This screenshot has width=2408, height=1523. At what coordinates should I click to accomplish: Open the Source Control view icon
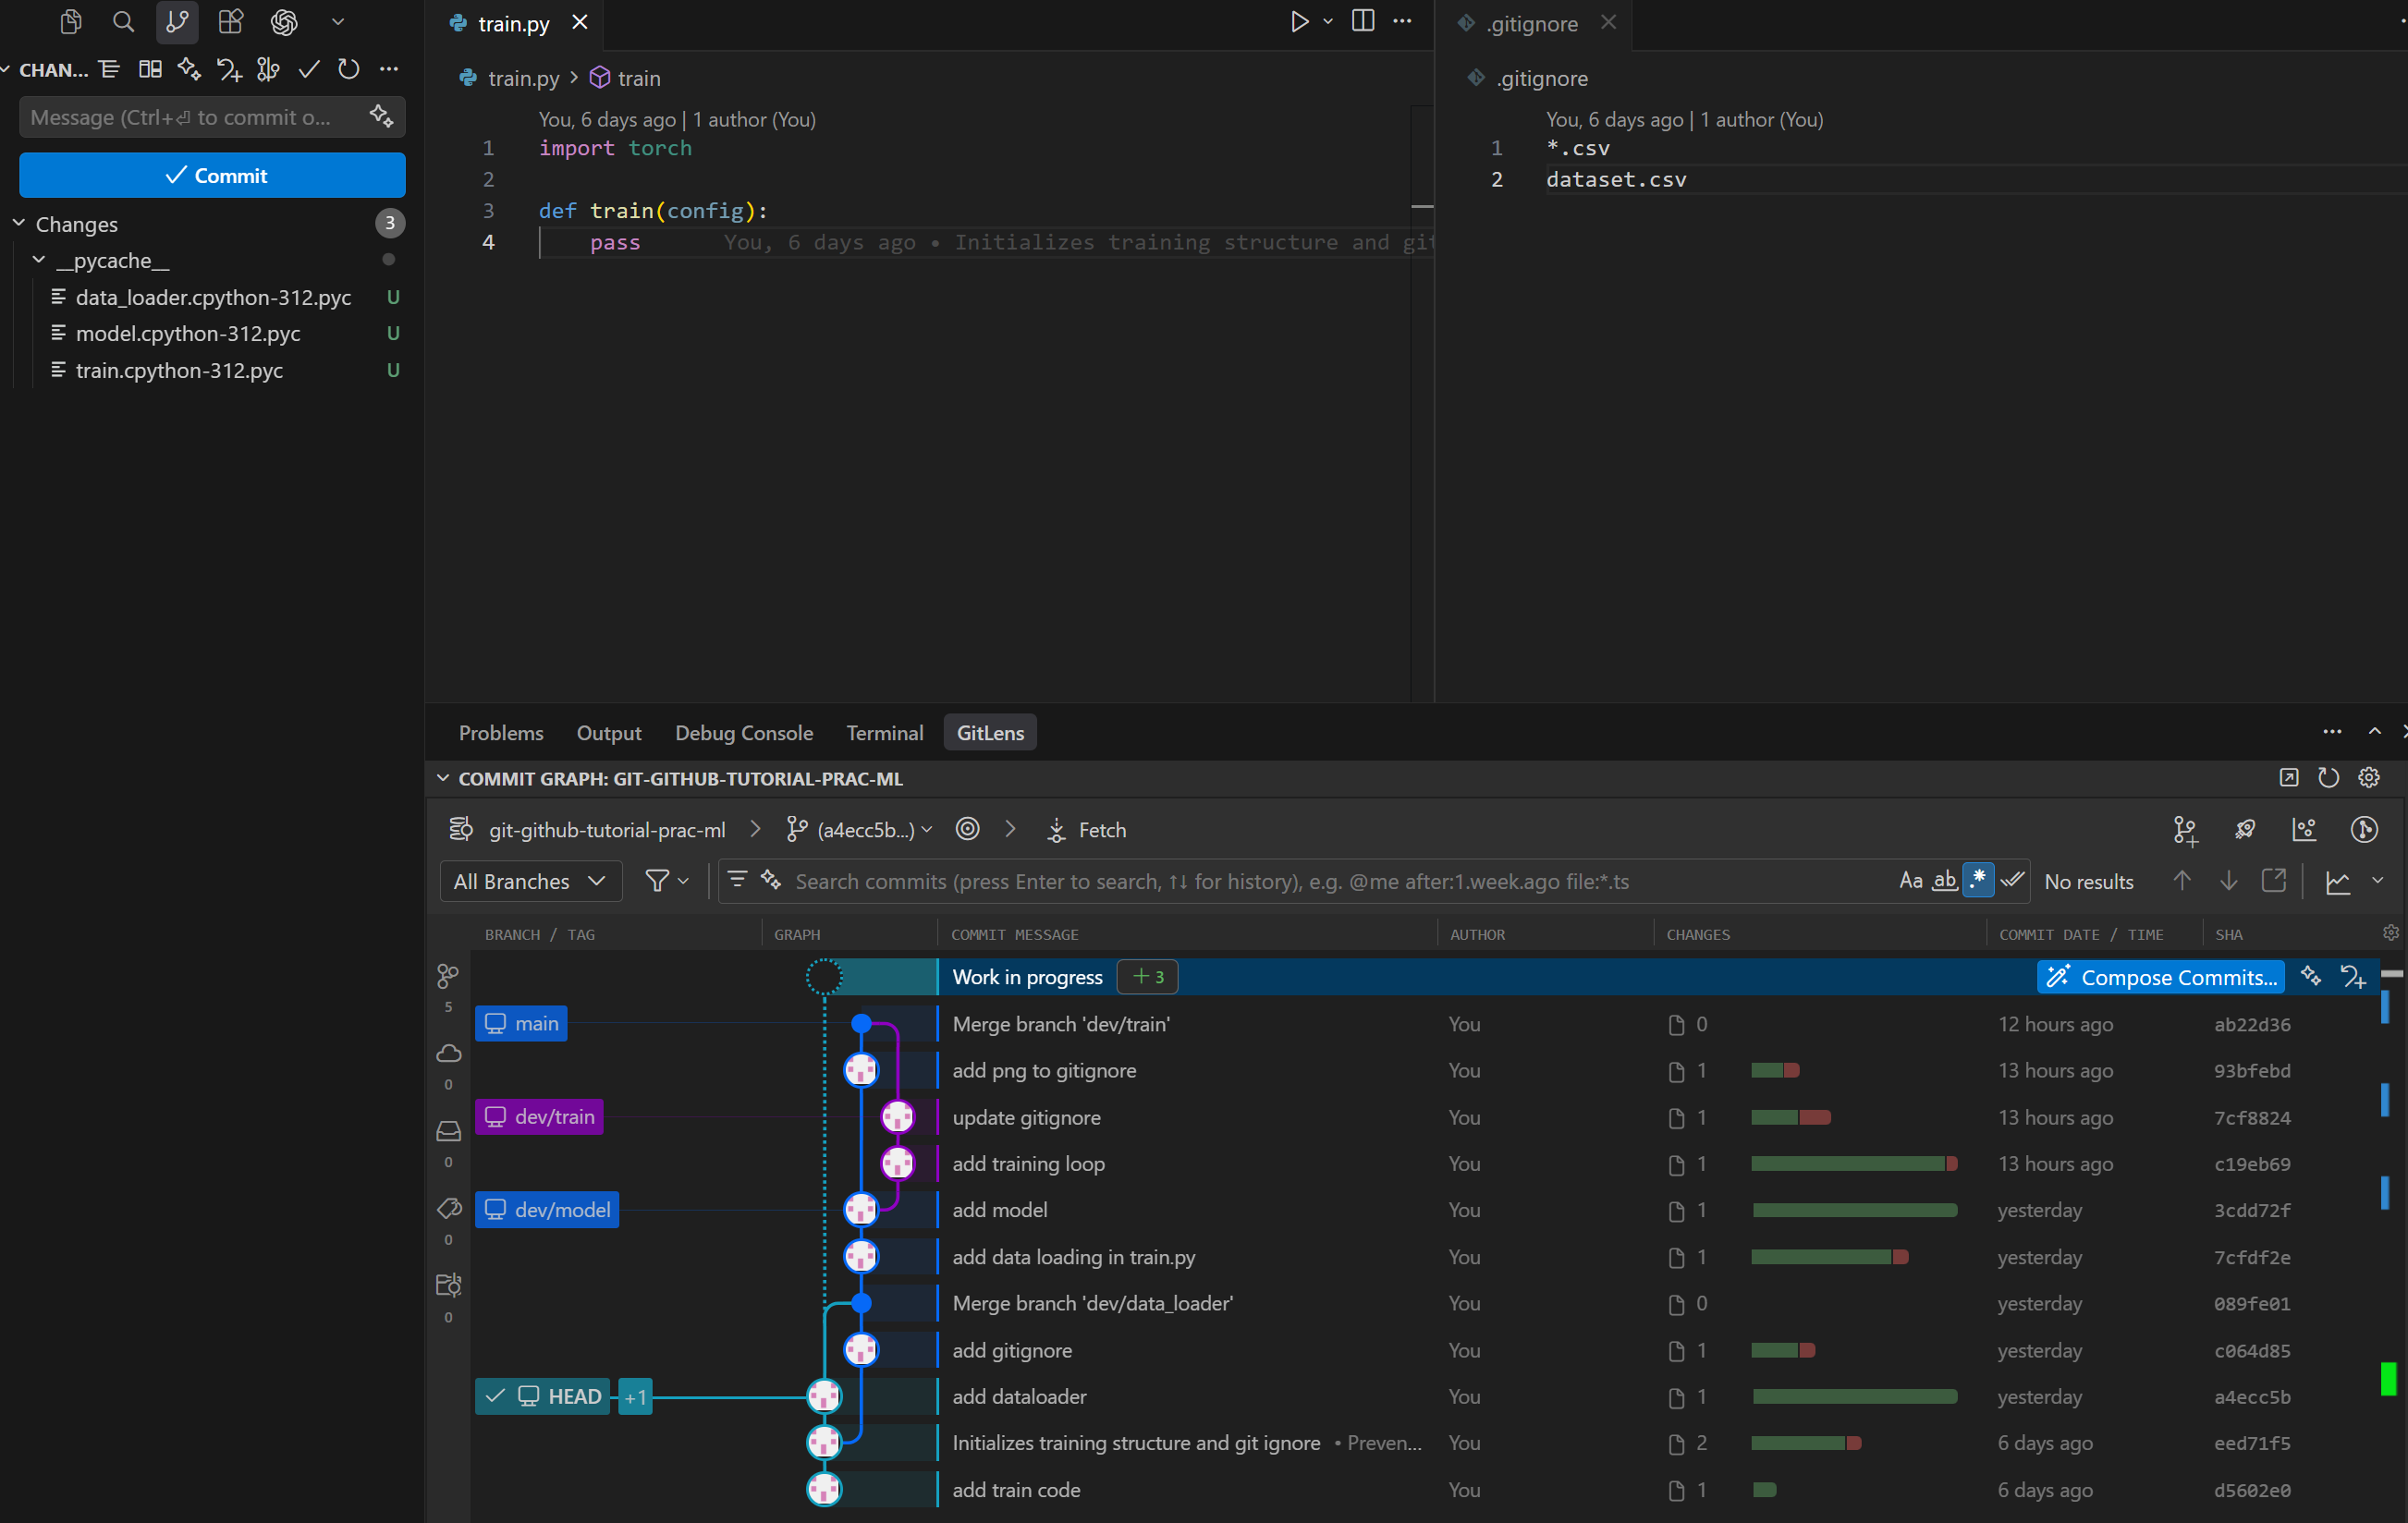point(177,22)
